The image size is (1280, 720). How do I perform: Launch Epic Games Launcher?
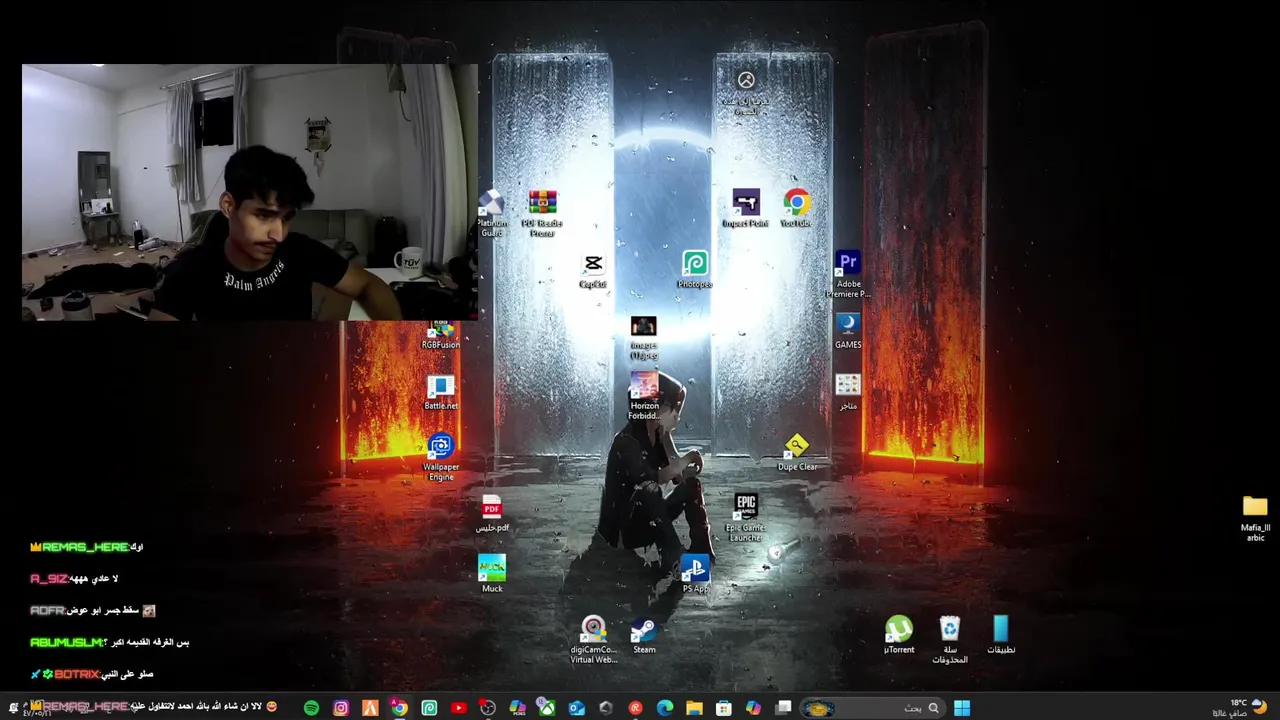(x=746, y=518)
